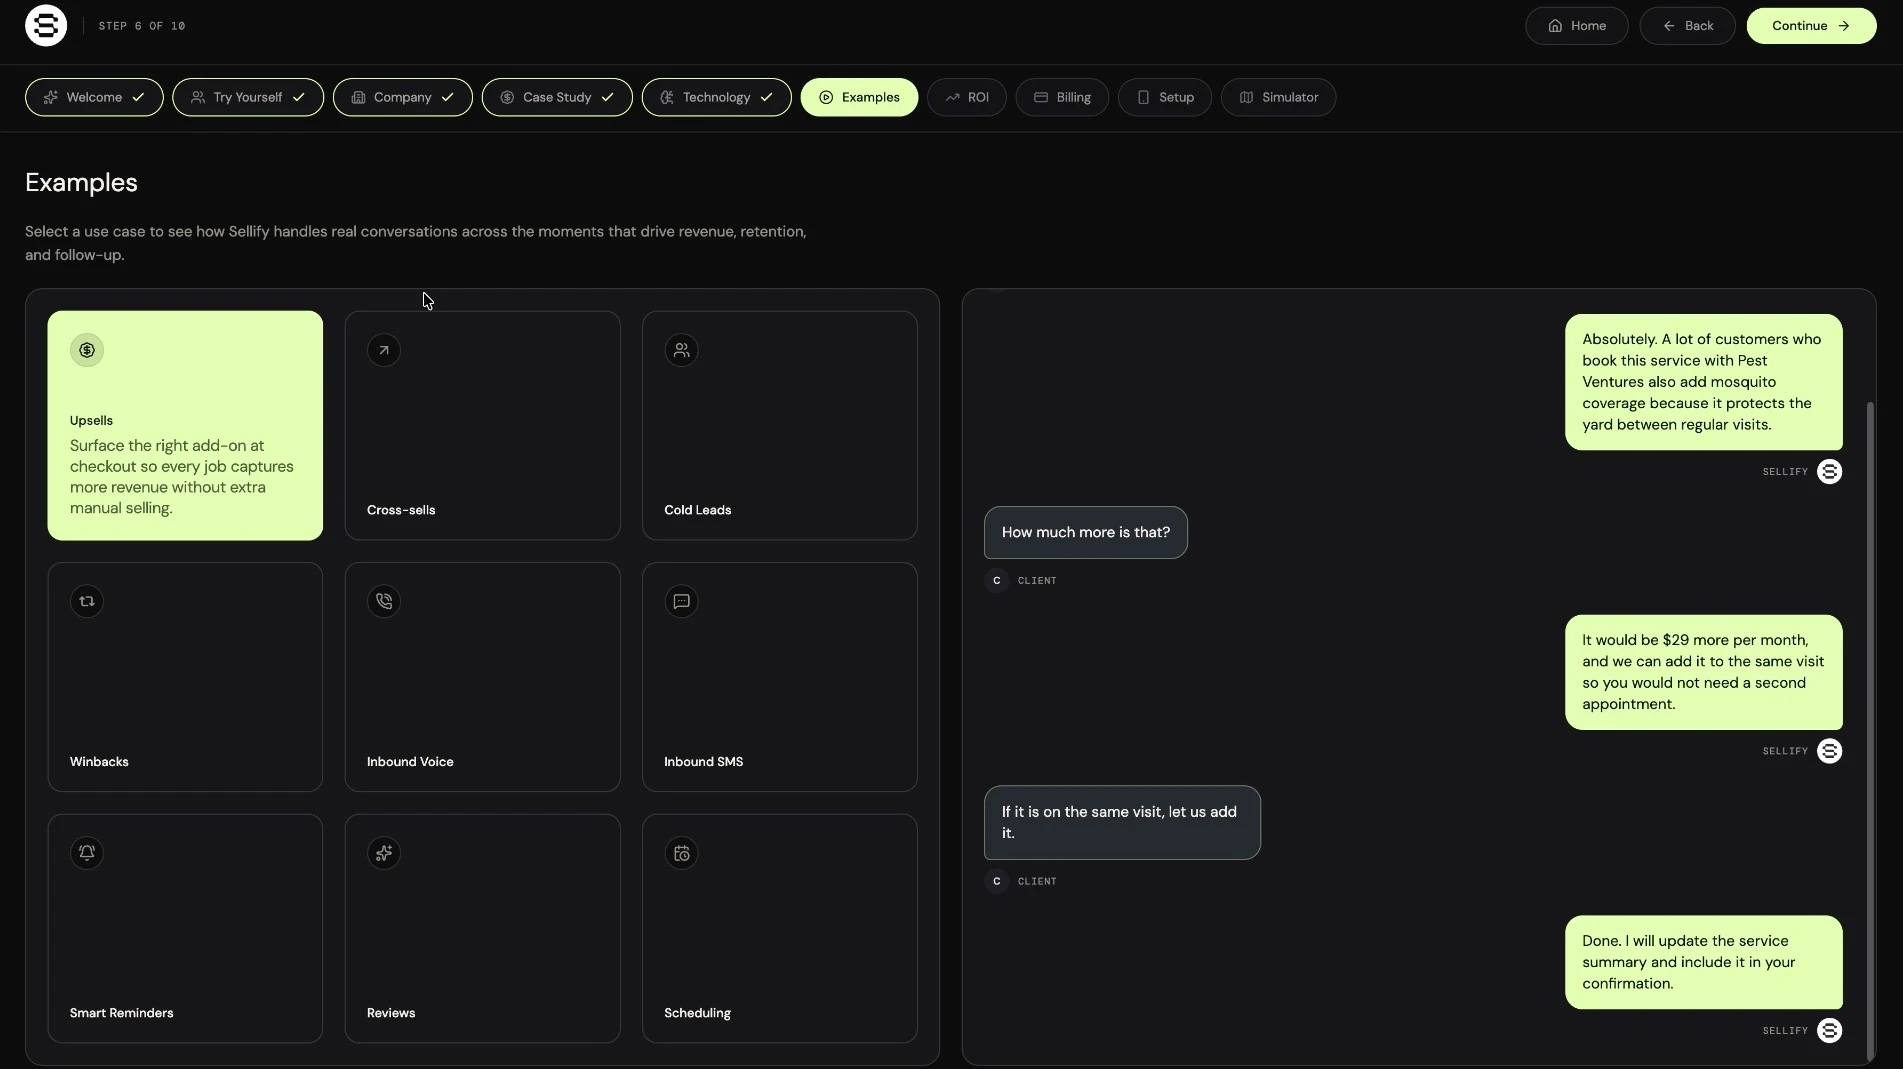Image resolution: width=1903 pixels, height=1069 pixels.
Task: Select the Upsells use case card
Action: click(185, 426)
